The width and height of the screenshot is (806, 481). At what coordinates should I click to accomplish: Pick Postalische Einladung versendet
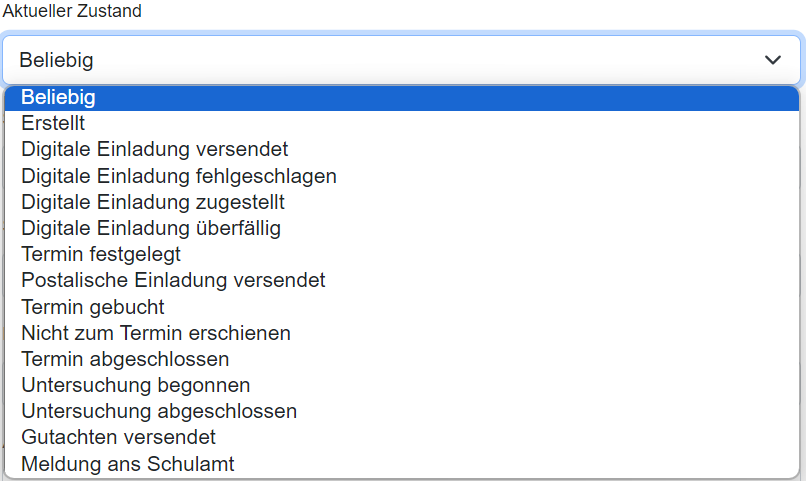point(173,280)
